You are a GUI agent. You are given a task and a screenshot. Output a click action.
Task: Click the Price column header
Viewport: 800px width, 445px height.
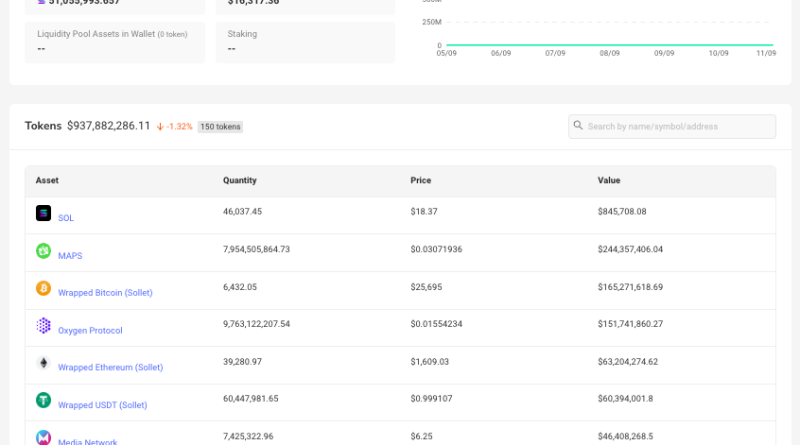pyautogui.click(x=421, y=180)
